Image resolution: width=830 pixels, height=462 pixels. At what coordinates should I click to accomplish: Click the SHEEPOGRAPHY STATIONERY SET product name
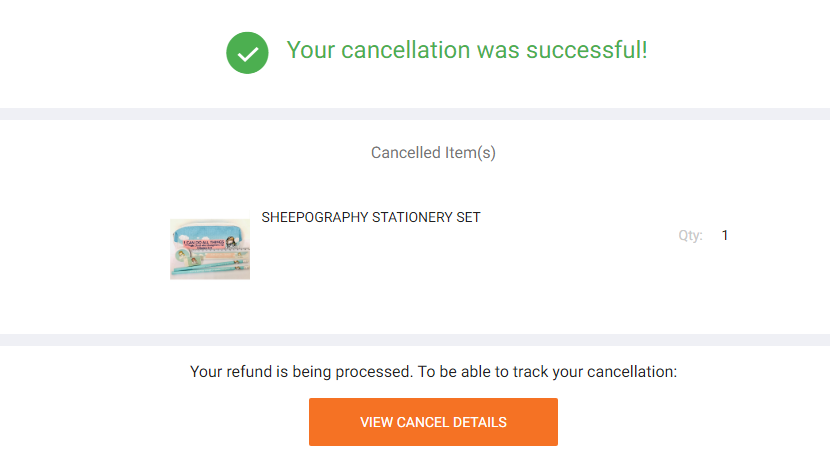[x=371, y=217]
